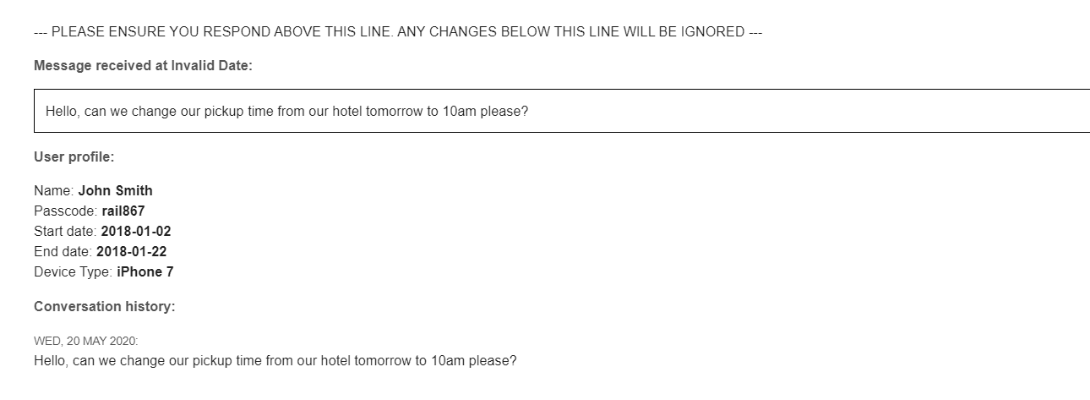Click the Message received at Invalid Date heading
This screenshot has width=1090, height=400.
pos(143,65)
